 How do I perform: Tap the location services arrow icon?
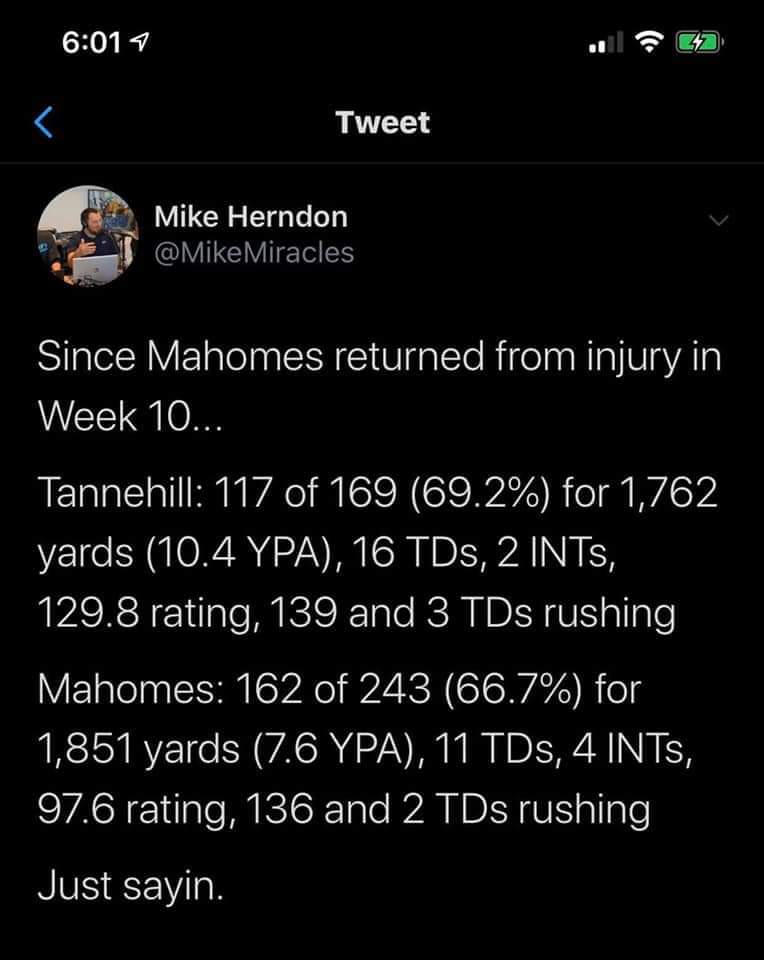[x=141, y=42]
